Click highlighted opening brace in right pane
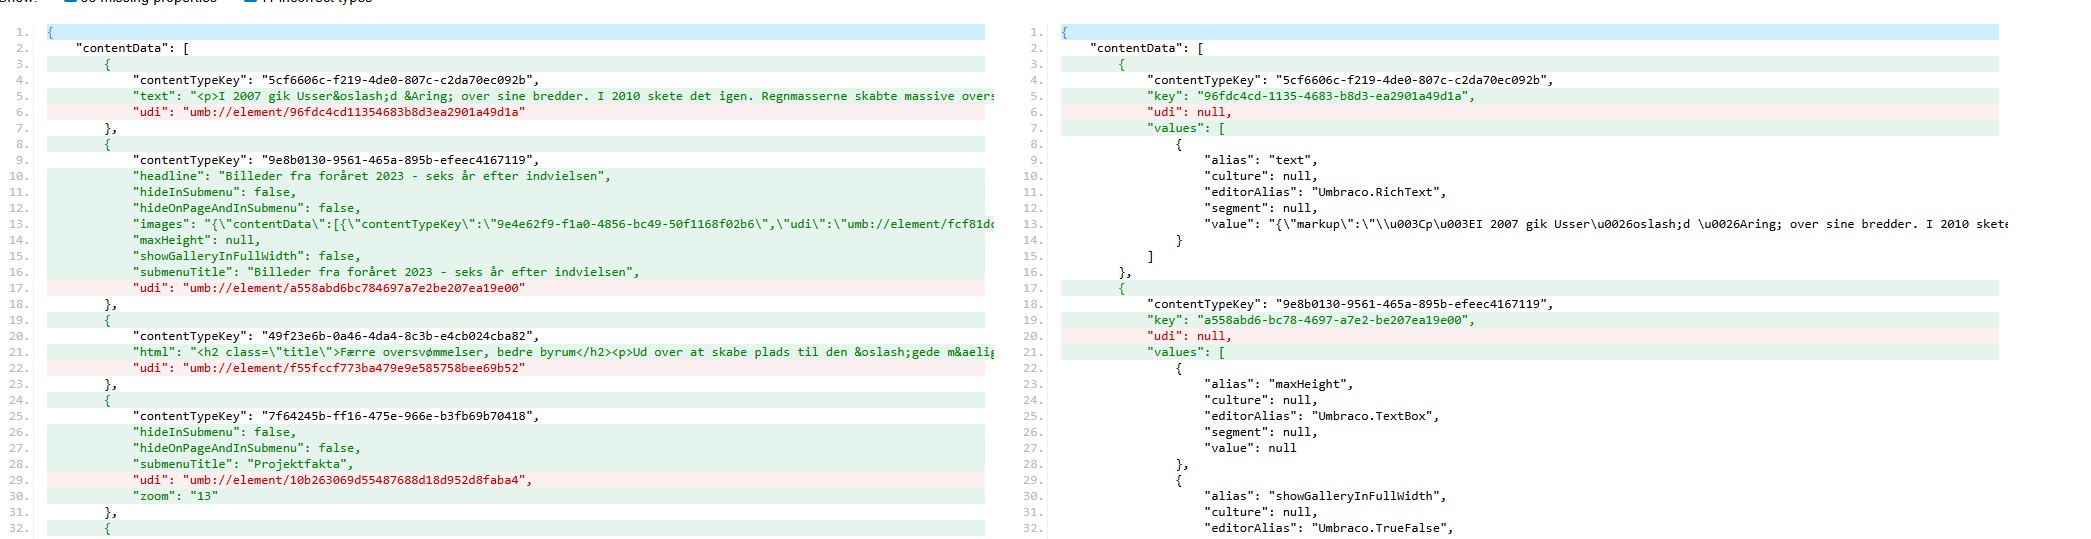 tap(1065, 32)
